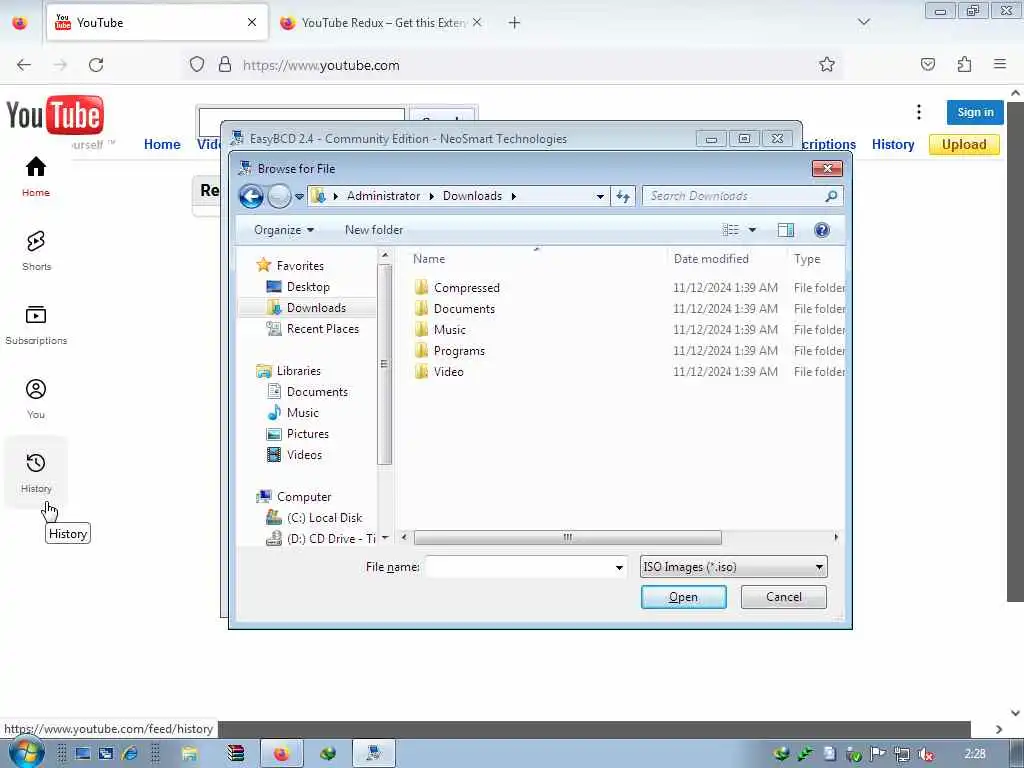Reload the page in Firefox
Screen dimensions: 1024x768
(96, 65)
